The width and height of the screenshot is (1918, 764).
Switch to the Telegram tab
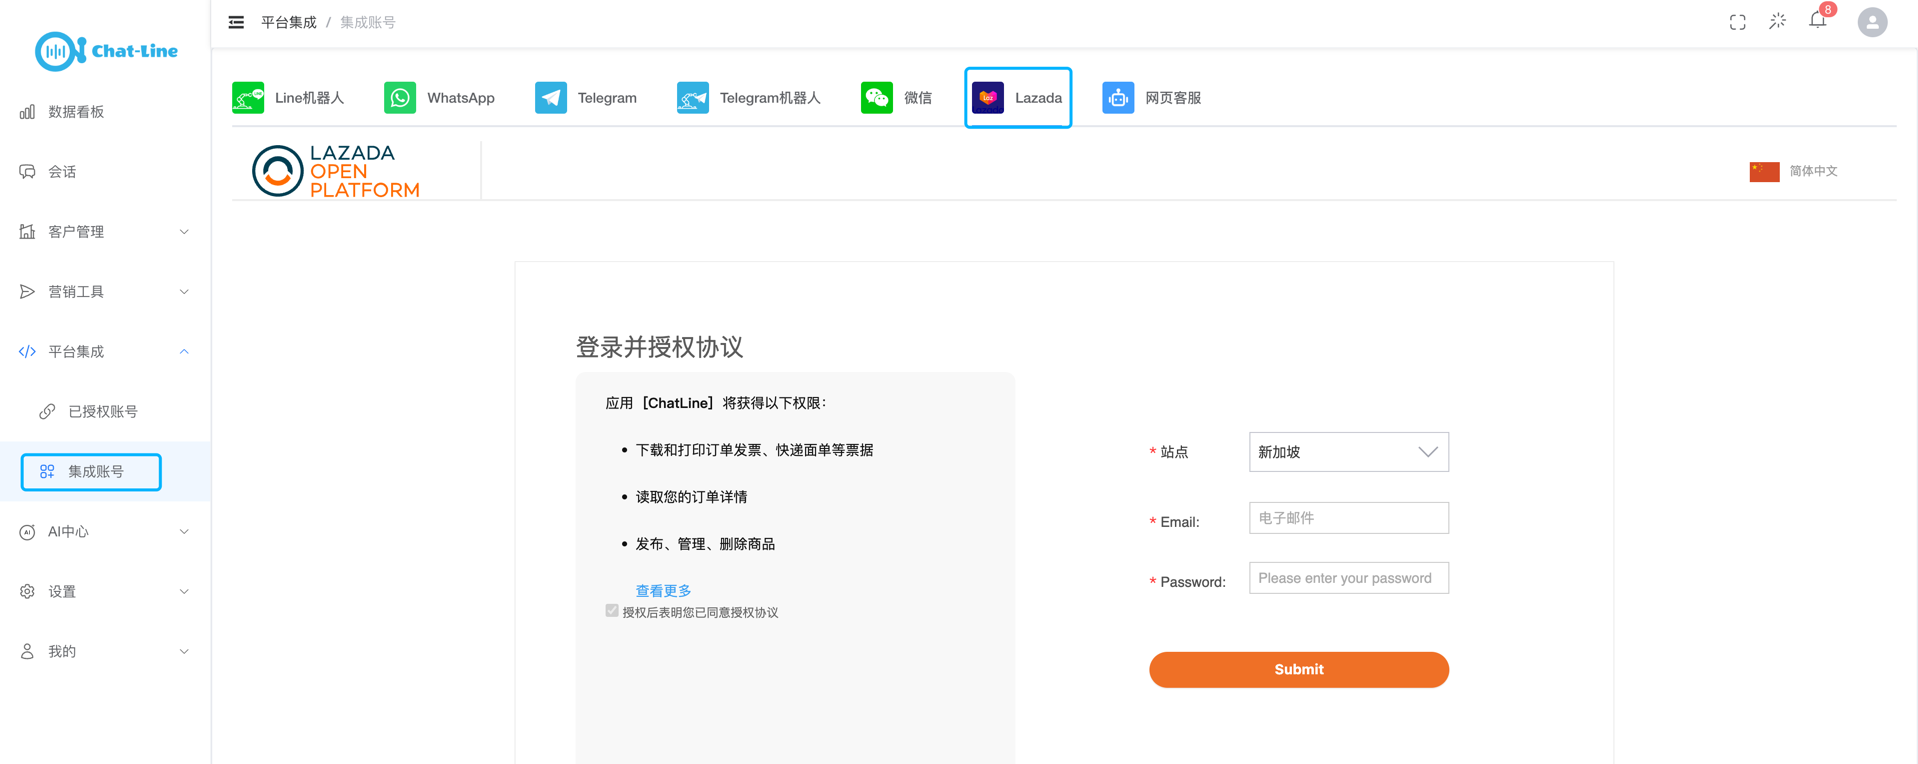tap(586, 98)
